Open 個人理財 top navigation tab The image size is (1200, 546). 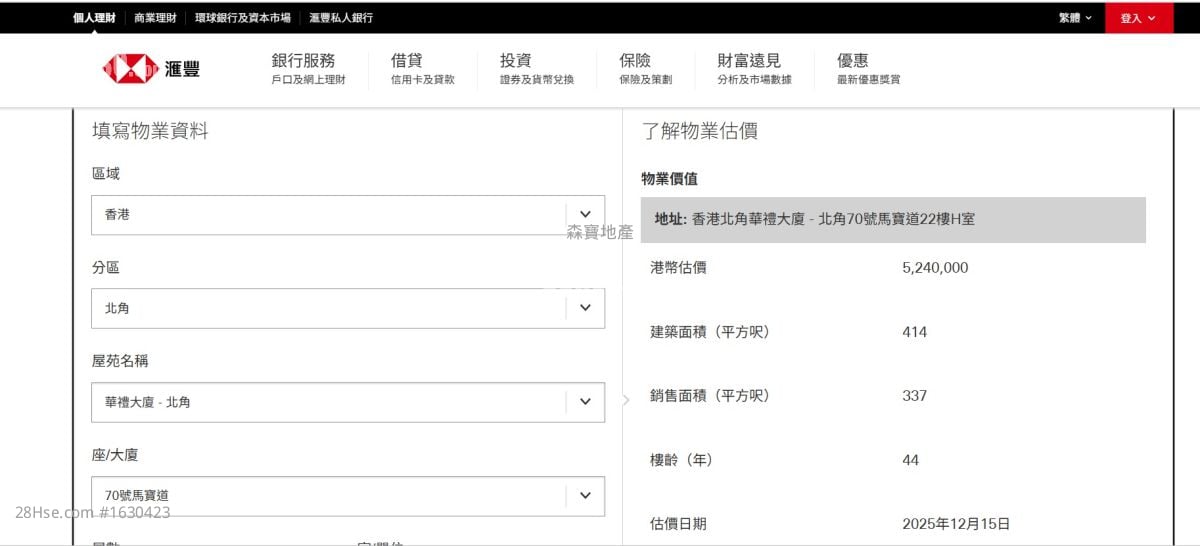(94, 18)
